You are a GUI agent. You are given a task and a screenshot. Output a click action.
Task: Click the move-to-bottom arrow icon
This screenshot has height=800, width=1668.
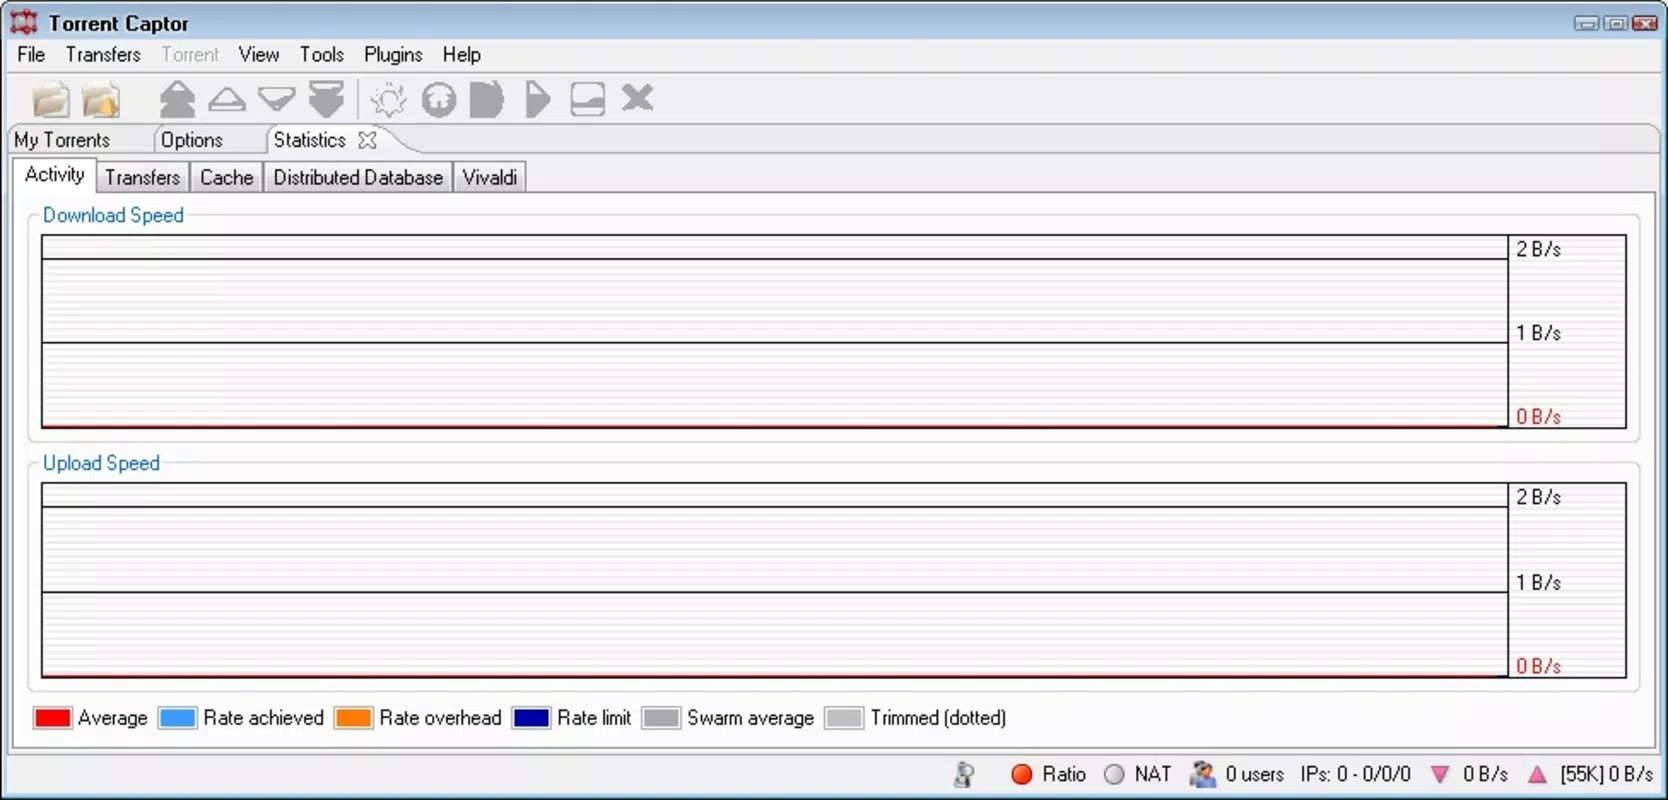point(327,99)
